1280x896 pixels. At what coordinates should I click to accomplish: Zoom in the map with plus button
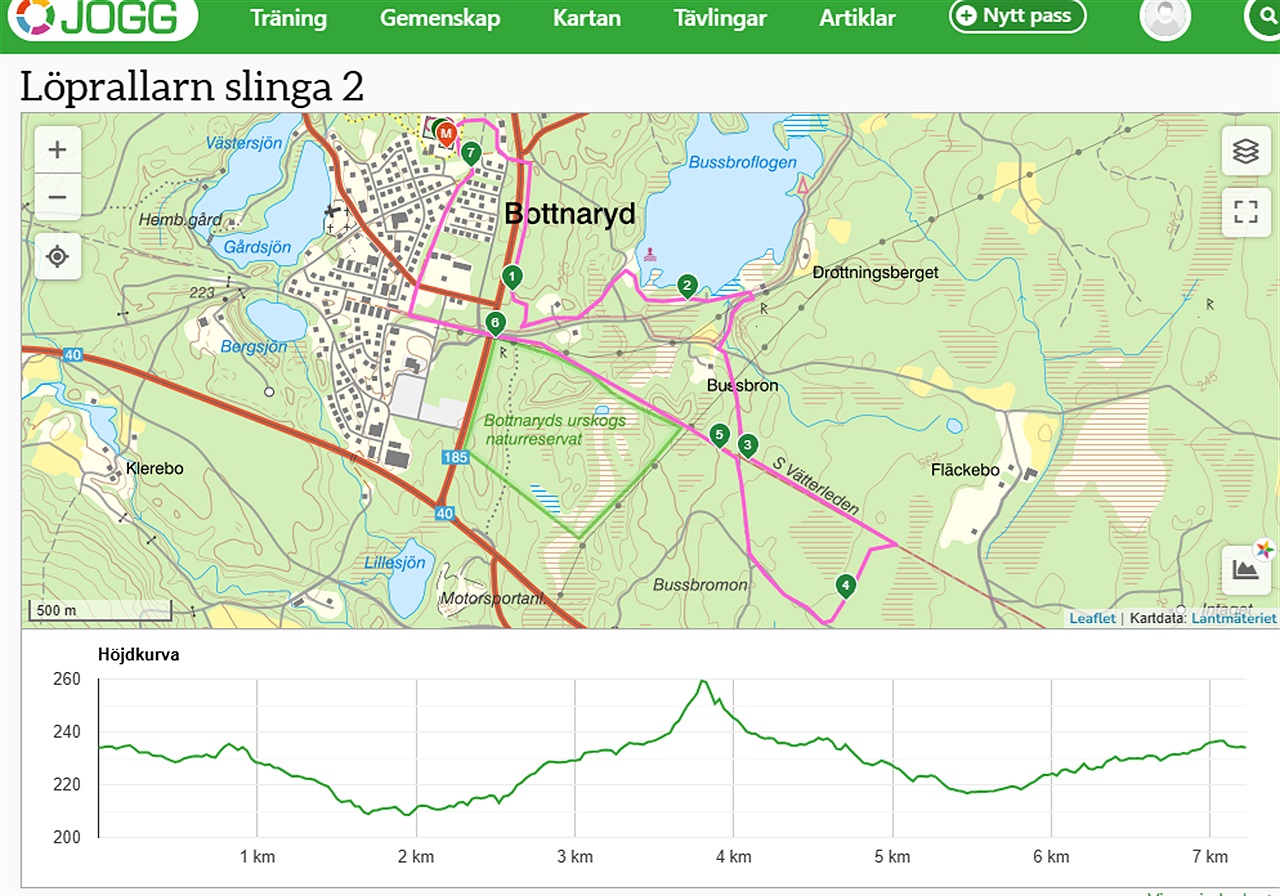coord(58,150)
